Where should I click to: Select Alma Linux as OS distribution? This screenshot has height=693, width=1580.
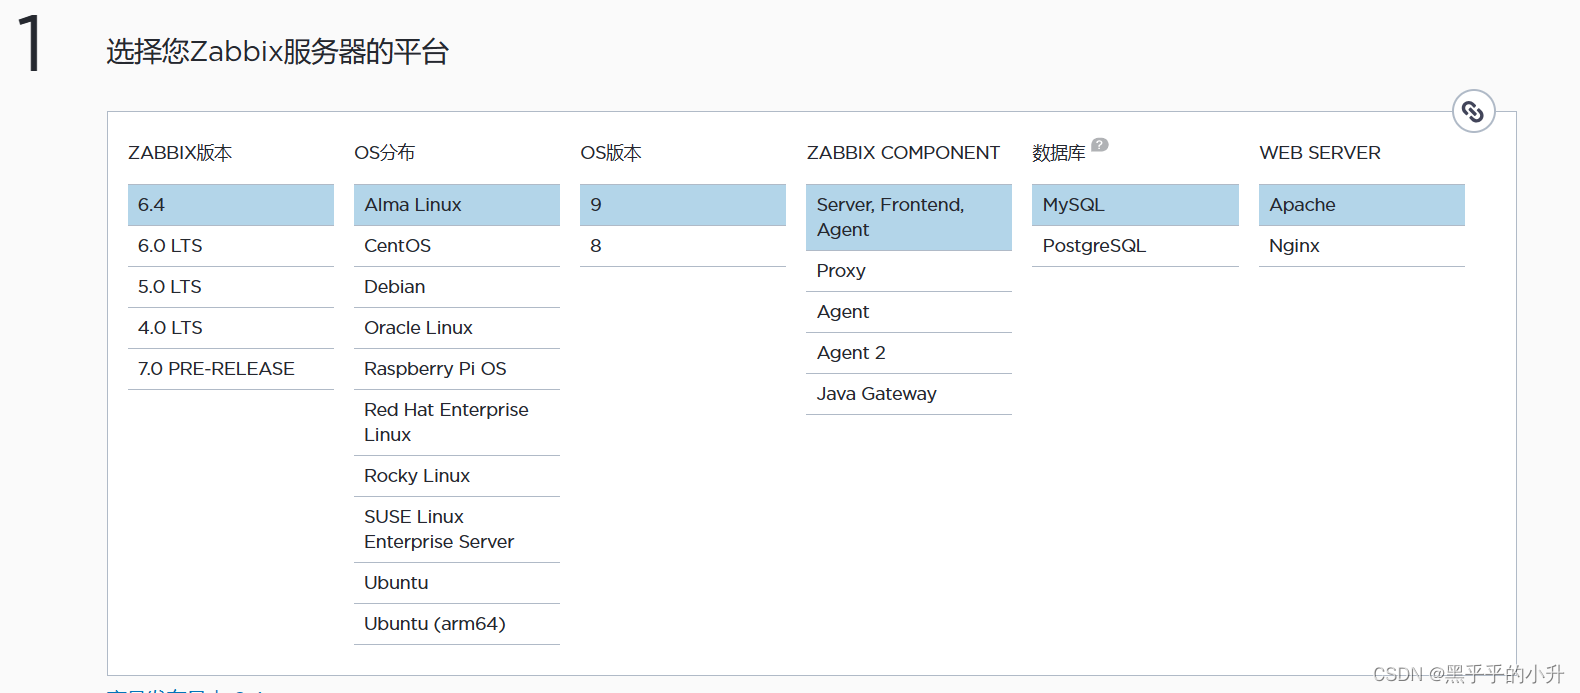[x=457, y=205]
